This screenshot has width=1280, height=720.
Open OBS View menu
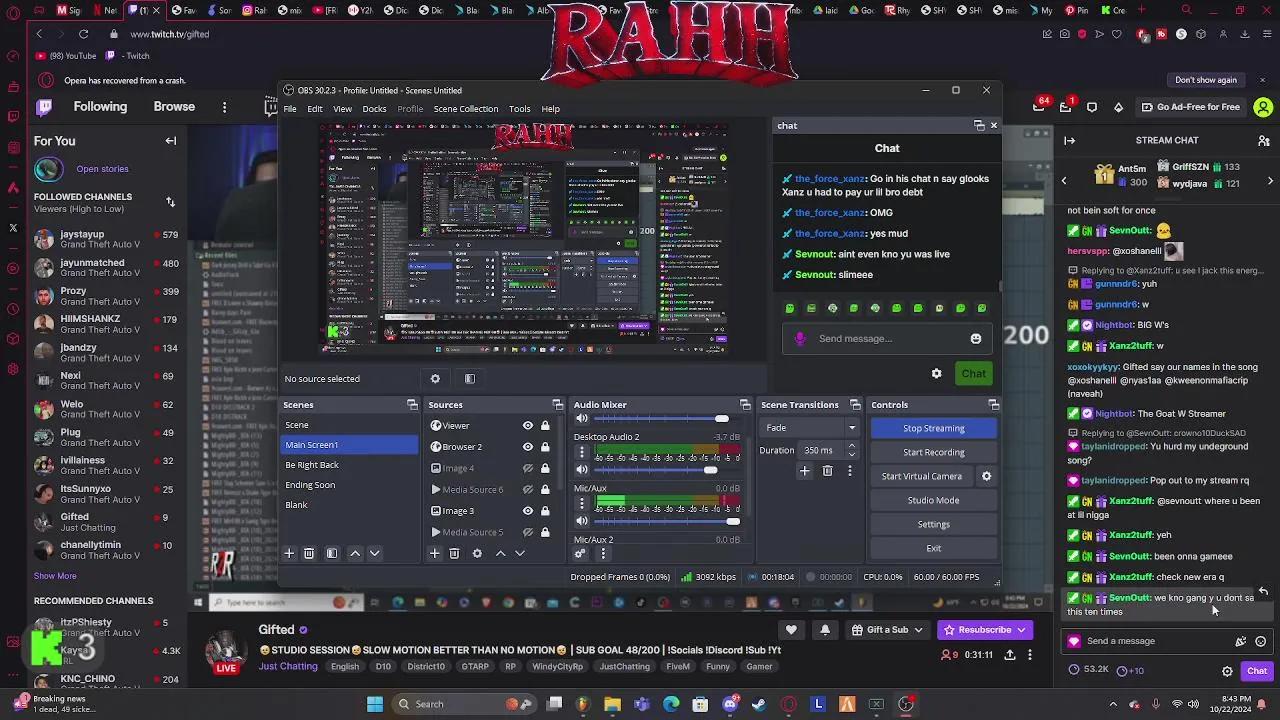(x=342, y=109)
